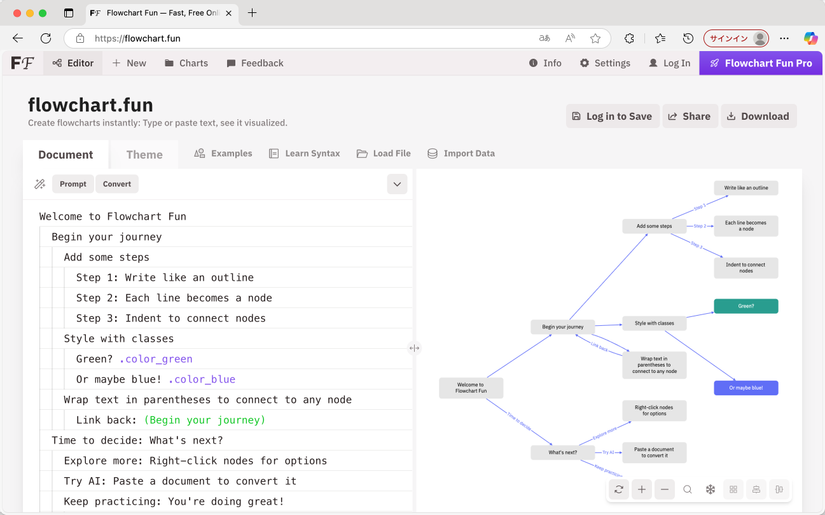Select the 'Style with classes' graph node
The width and height of the screenshot is (825, 515).
(654, 323)
